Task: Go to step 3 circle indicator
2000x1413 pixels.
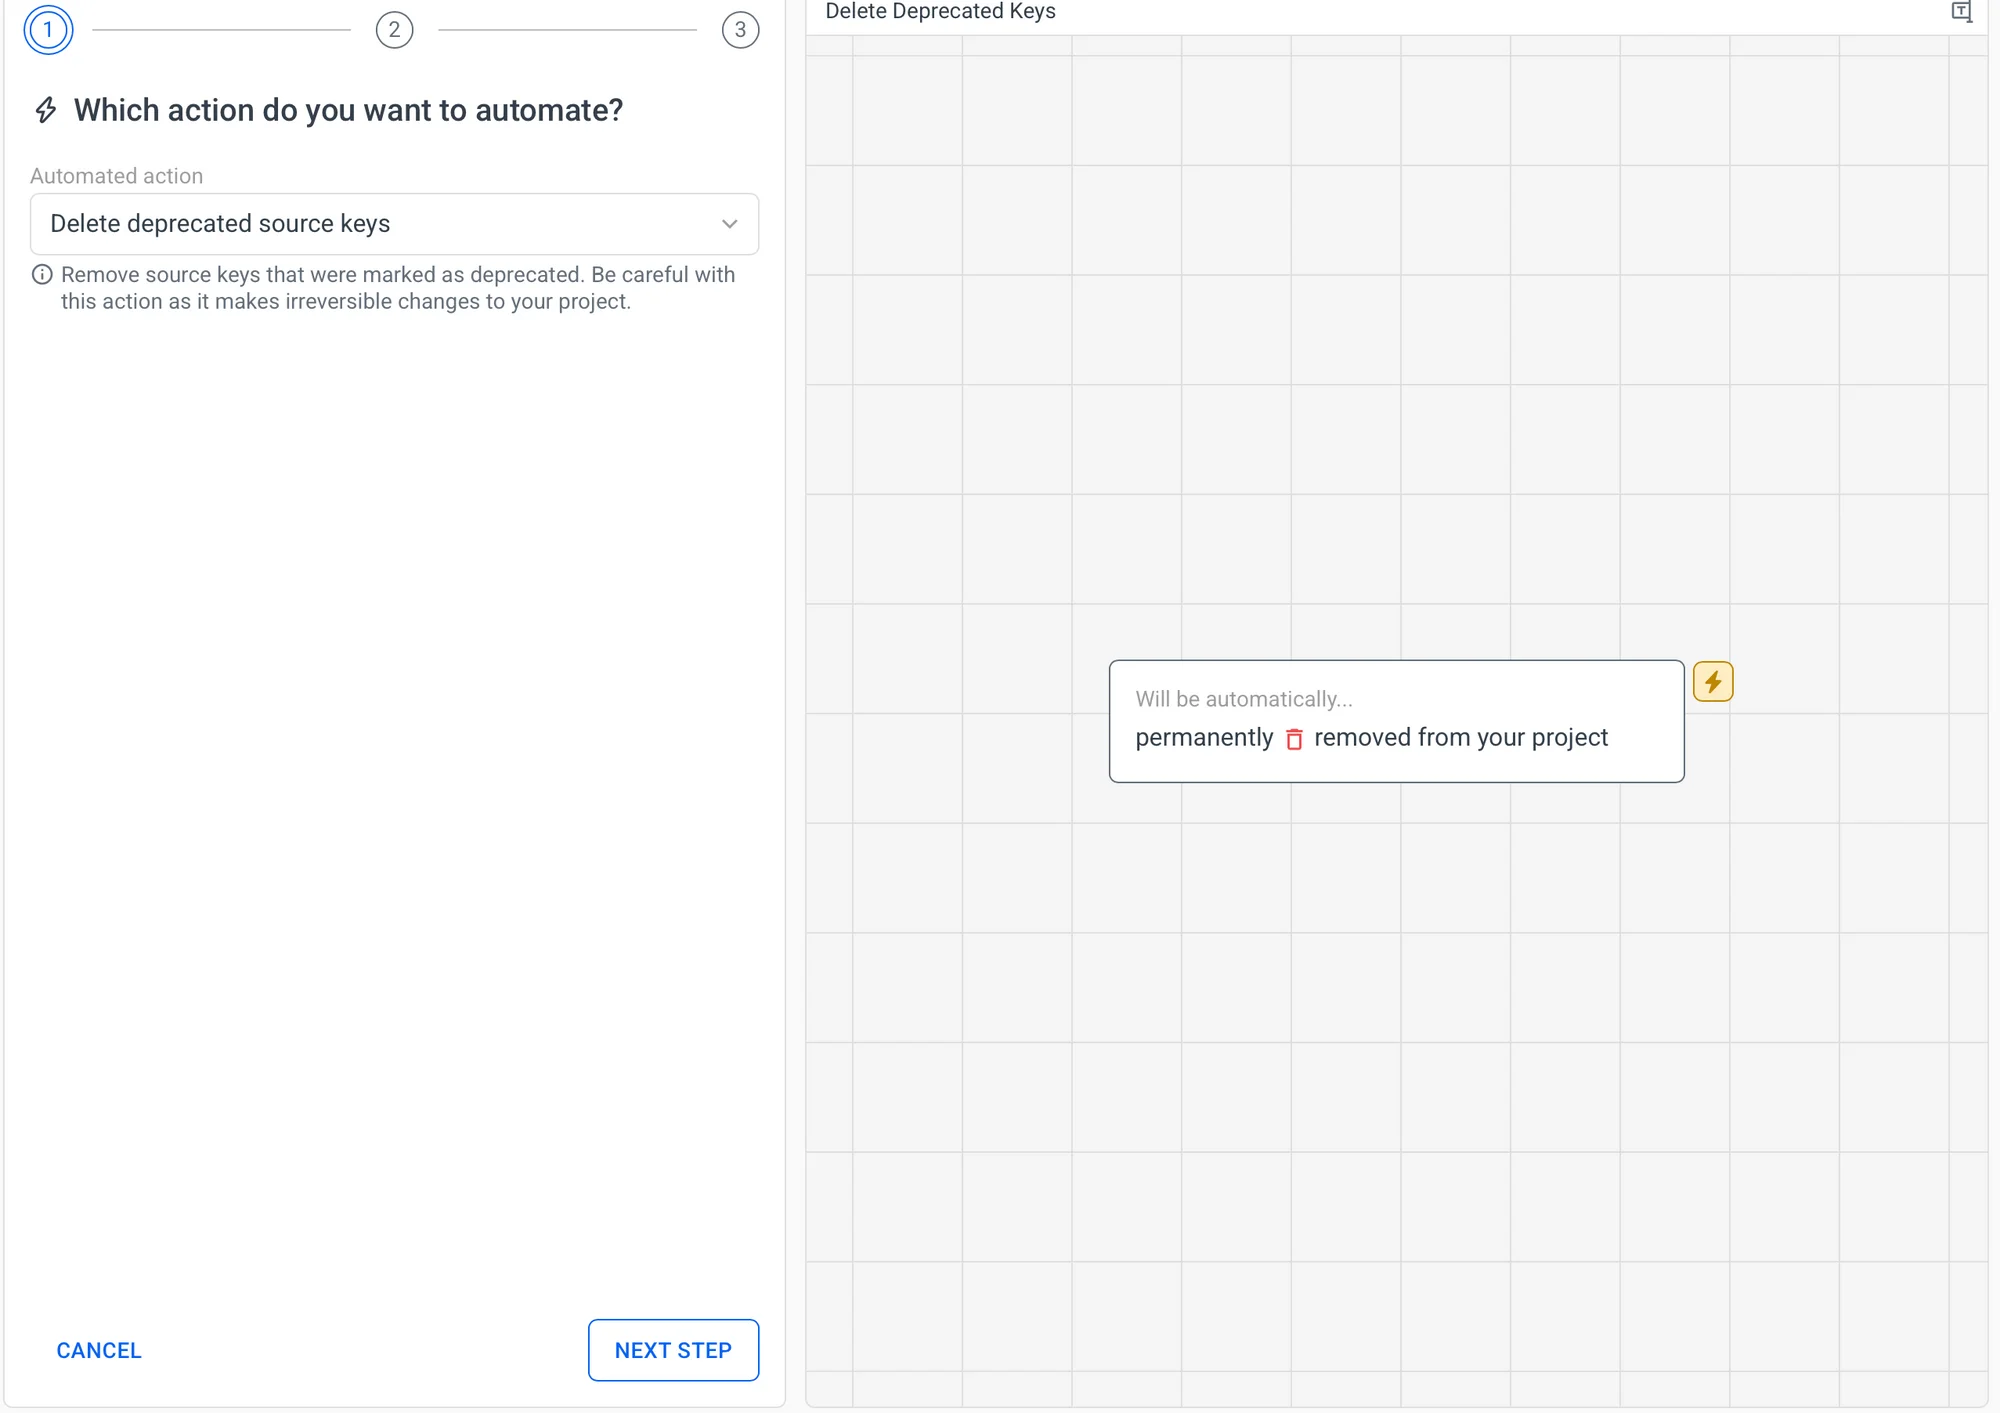Action: [740, 30]
